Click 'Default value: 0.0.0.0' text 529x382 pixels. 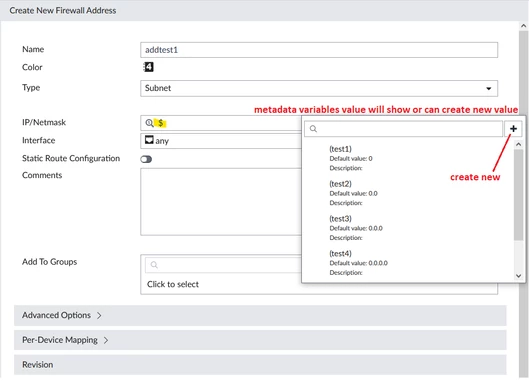coord(359,263)
